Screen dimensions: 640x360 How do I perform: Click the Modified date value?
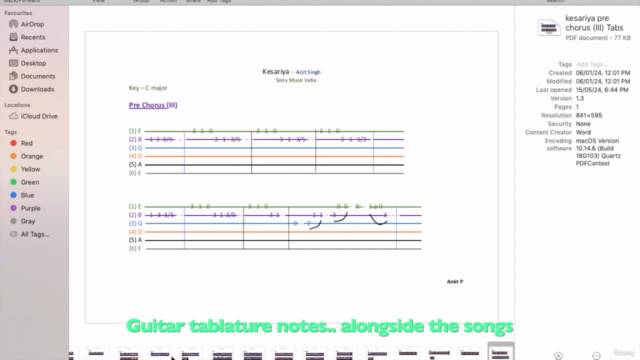pos(603,82)
